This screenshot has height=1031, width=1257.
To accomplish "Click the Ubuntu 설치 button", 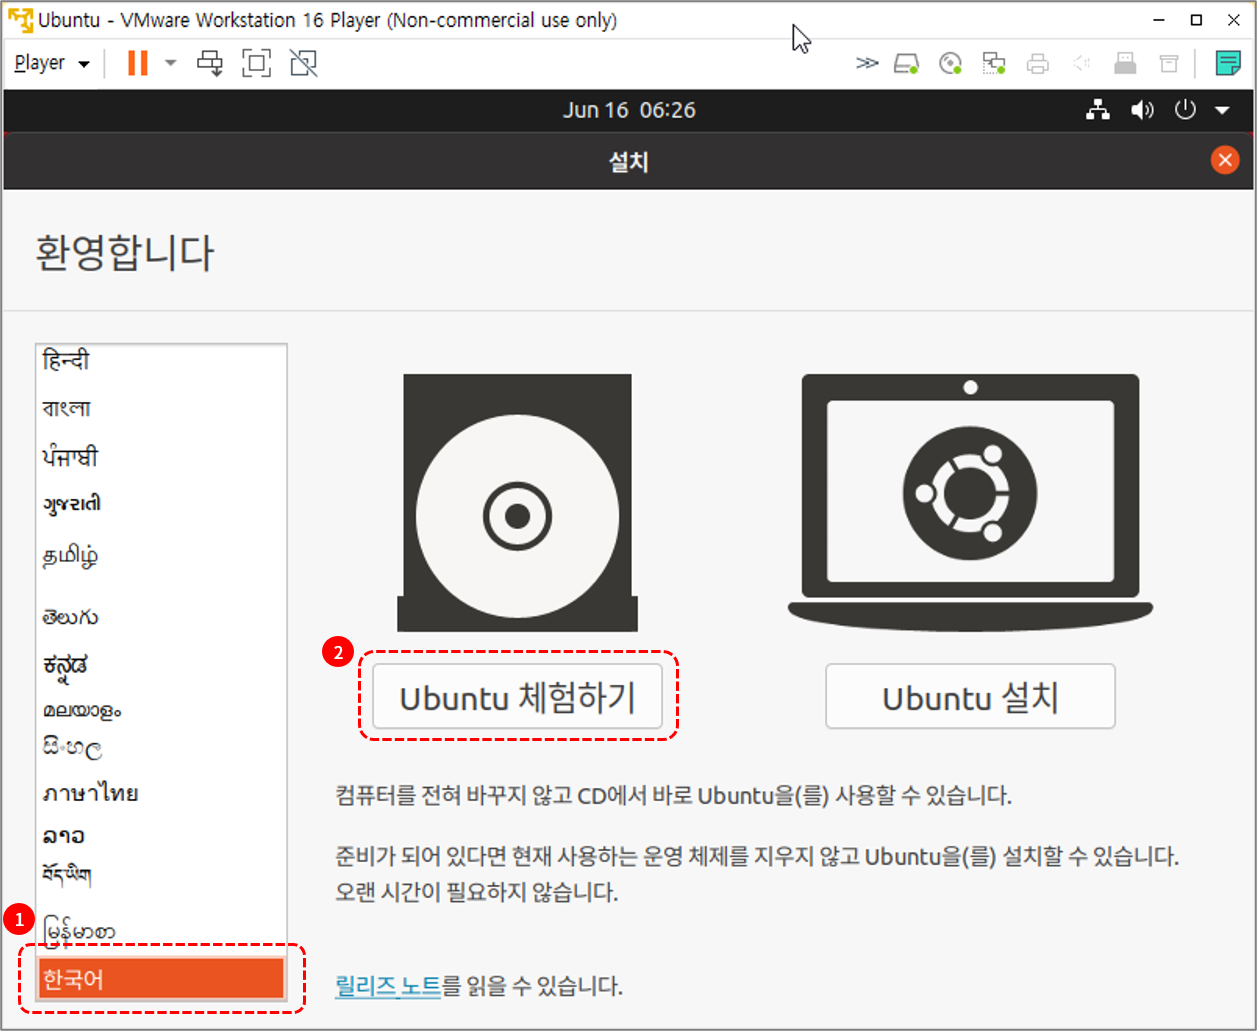I will coord(970,697).
